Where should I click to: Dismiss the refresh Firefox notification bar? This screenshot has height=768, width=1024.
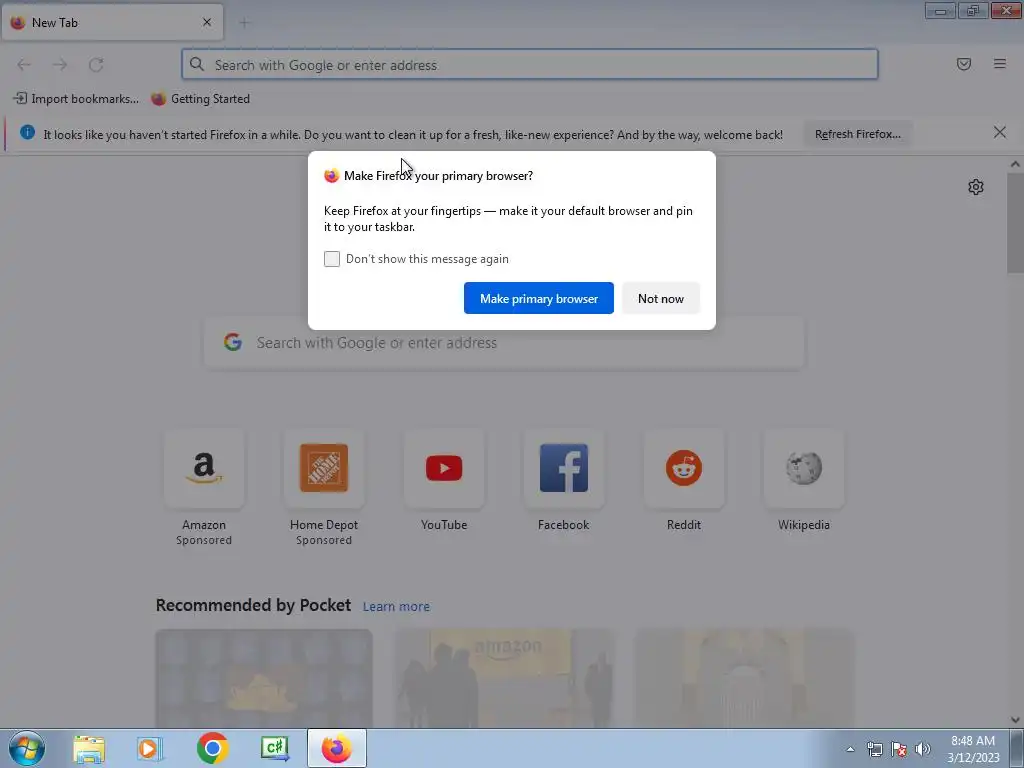tap(1000, 133)
